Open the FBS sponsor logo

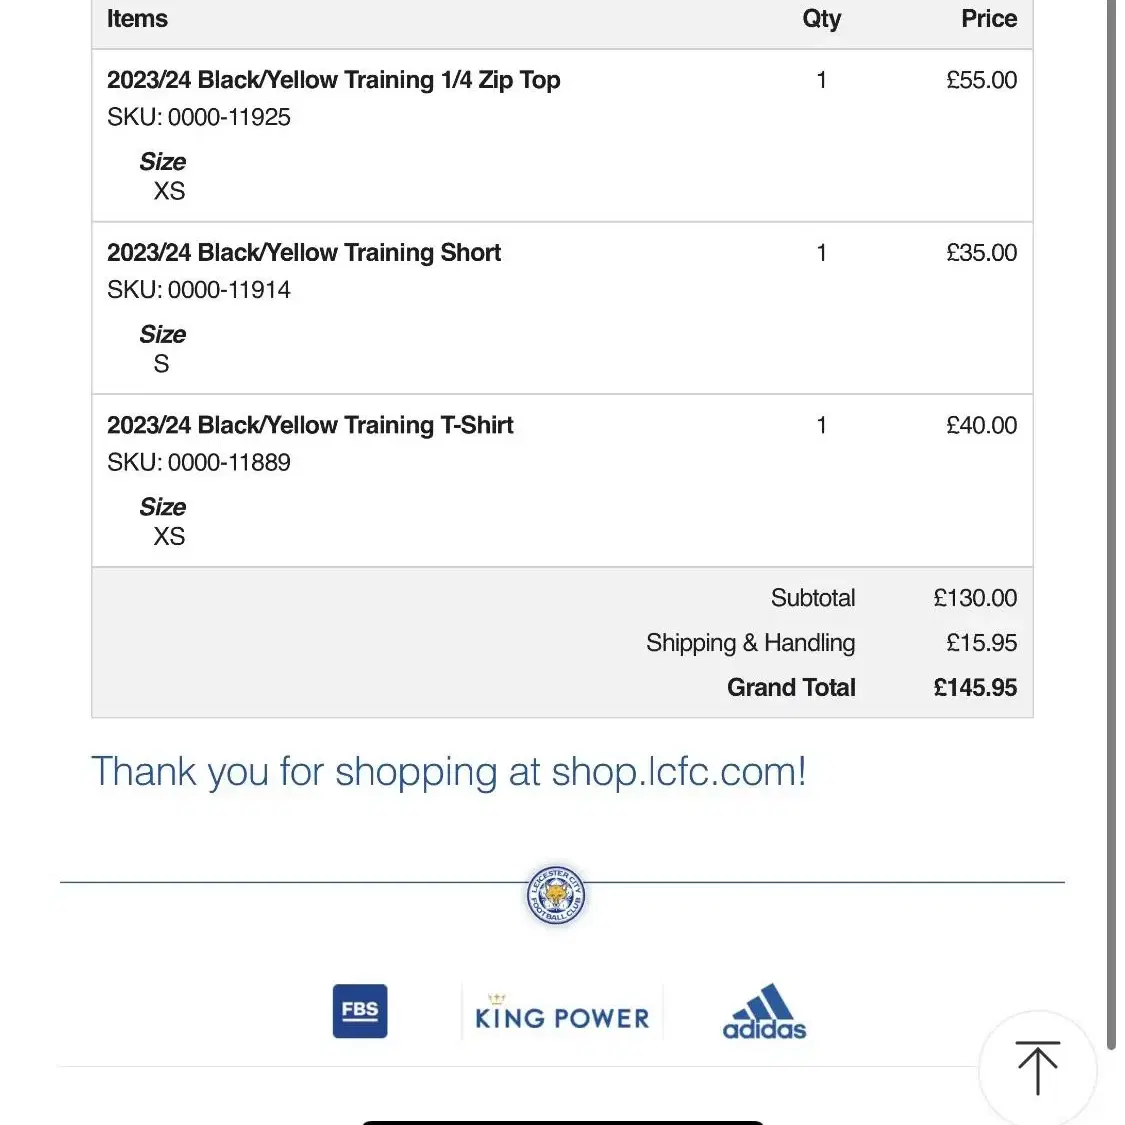point(360,1011)
